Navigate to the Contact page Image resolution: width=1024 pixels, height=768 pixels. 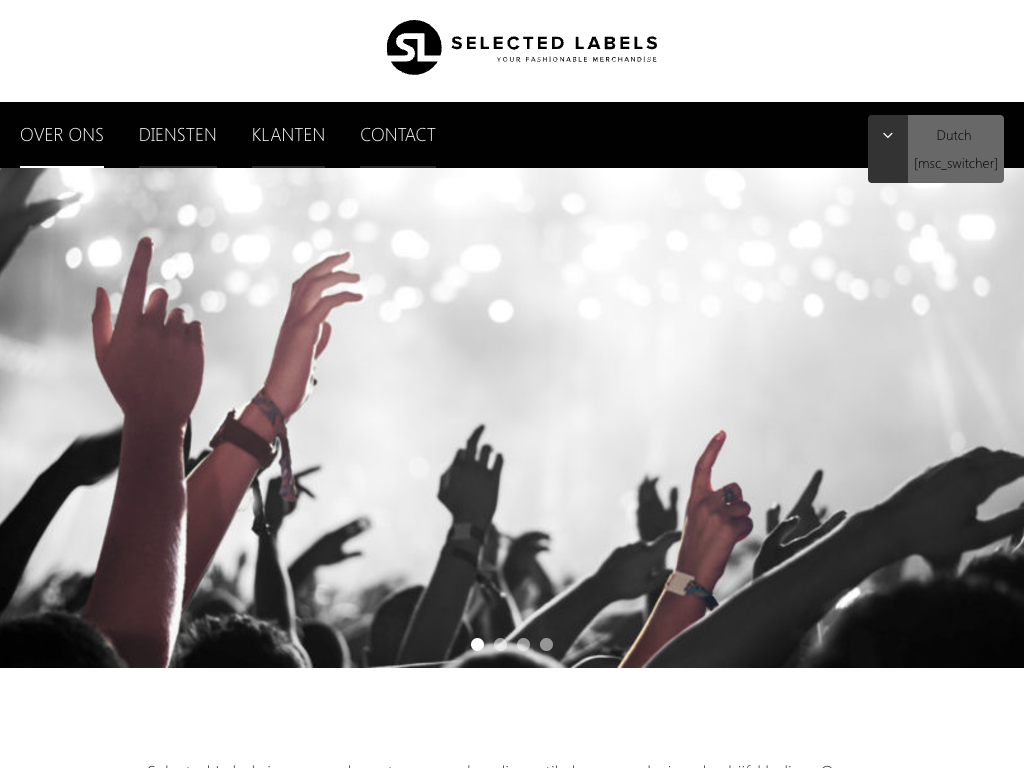click(398, 135)
